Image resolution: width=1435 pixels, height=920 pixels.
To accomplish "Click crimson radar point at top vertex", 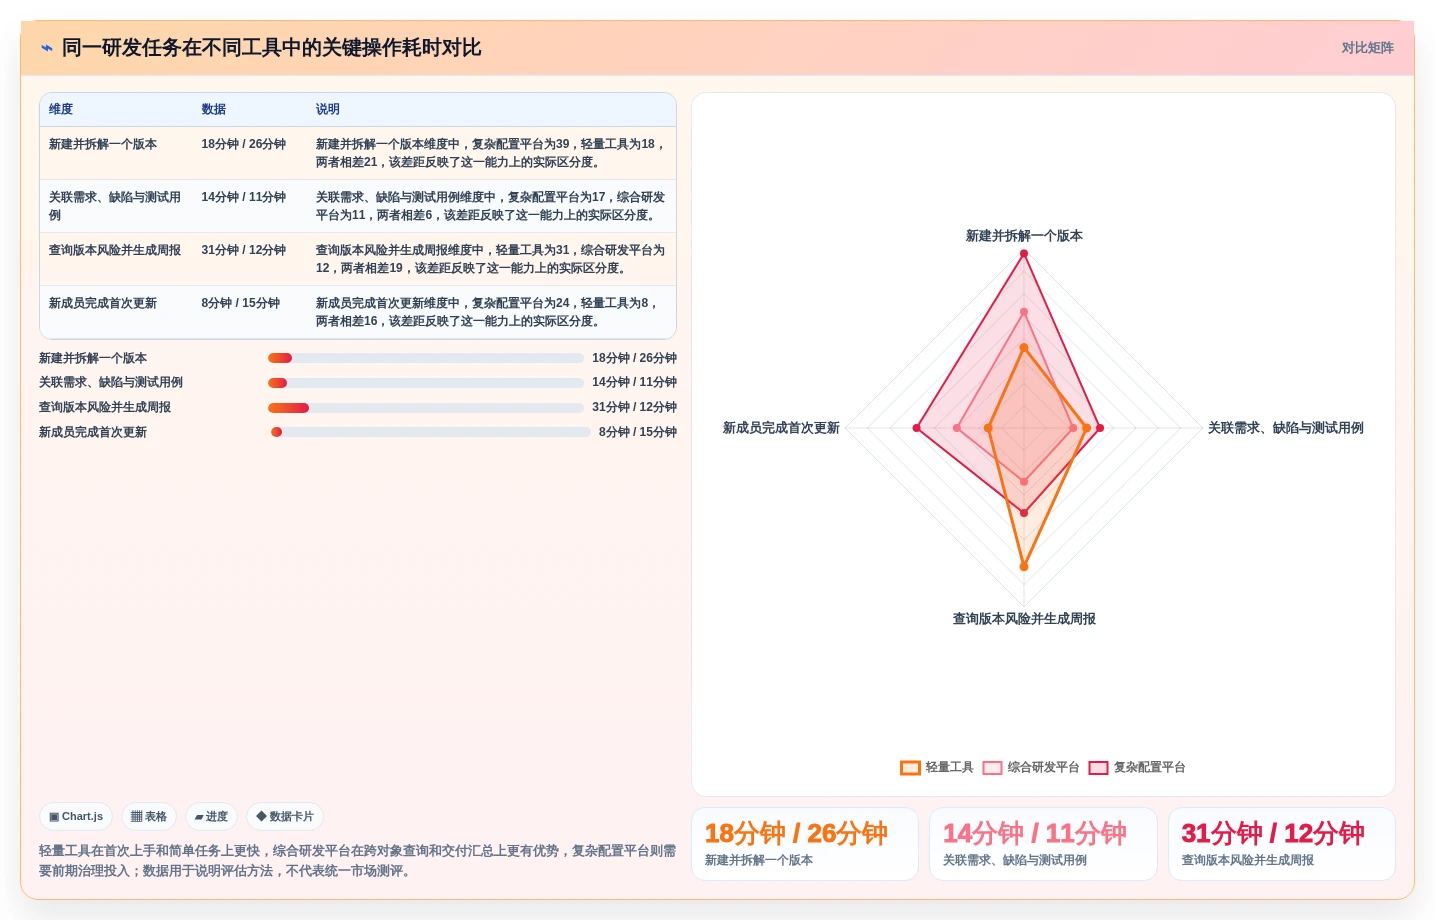I will [x=1024, y=254].
